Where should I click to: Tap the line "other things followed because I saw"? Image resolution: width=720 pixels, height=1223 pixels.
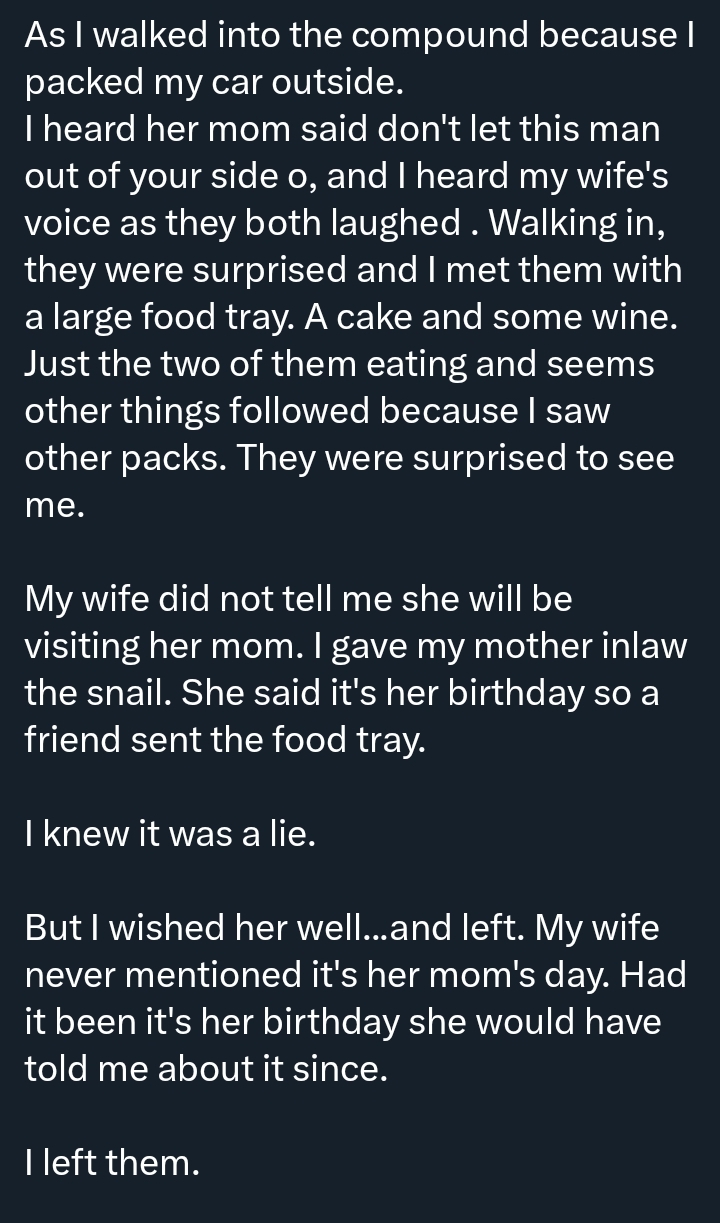click(x=317, y=411)
